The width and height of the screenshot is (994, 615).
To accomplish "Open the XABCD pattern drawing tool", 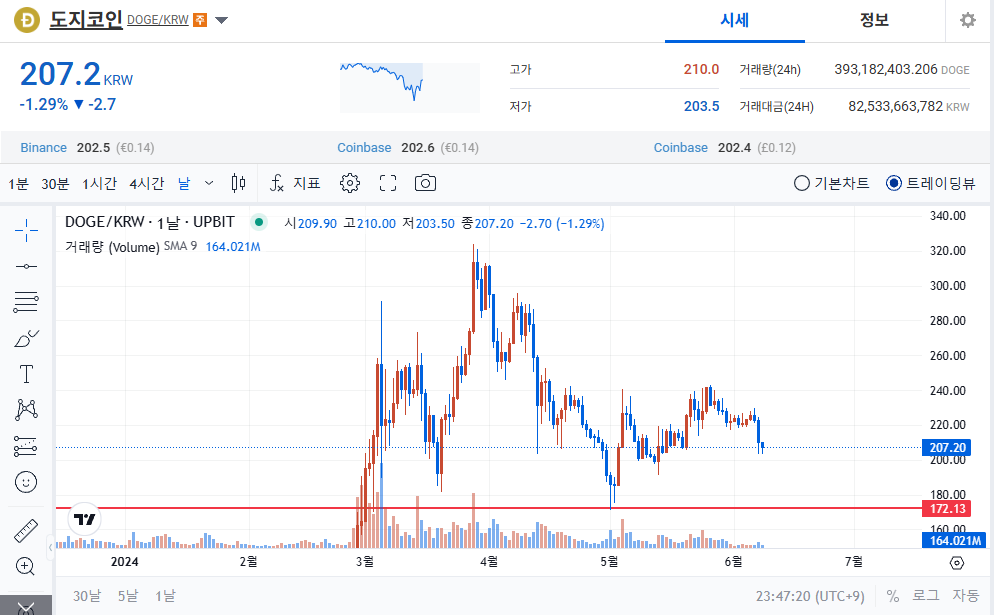I will coord(26,410).
